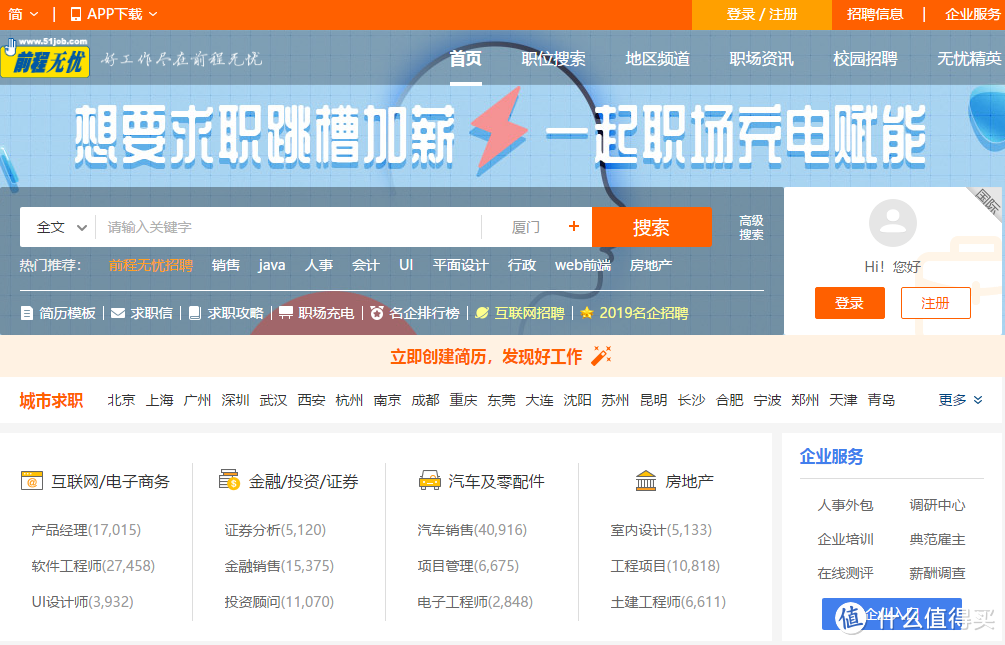Click hot keyword web前端
This screenshot has width=1005, height=645.
[583, 265]
